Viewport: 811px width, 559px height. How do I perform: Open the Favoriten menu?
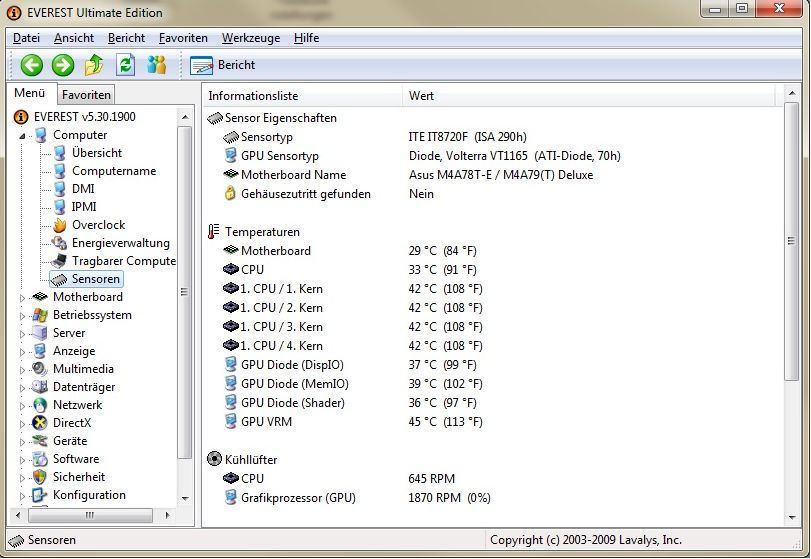point(183,38)
